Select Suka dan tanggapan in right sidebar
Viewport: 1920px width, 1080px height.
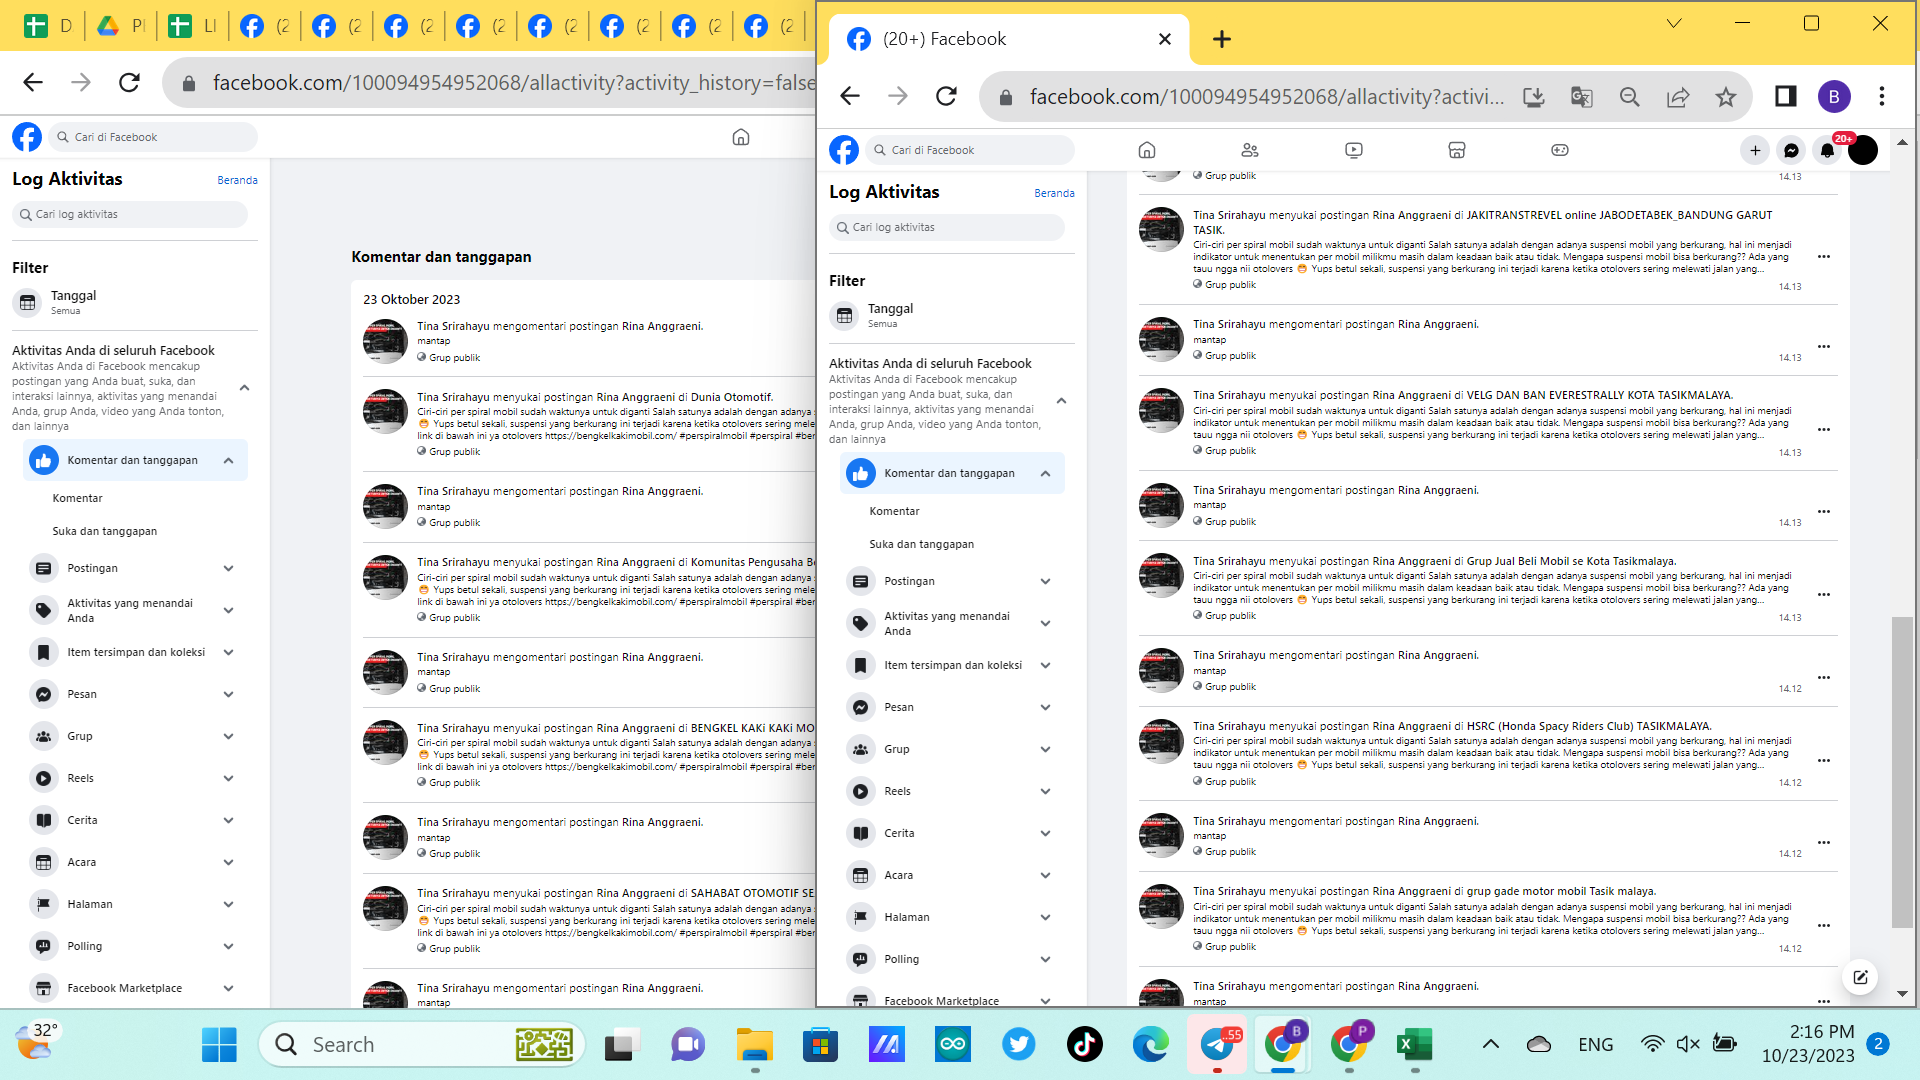921,544
